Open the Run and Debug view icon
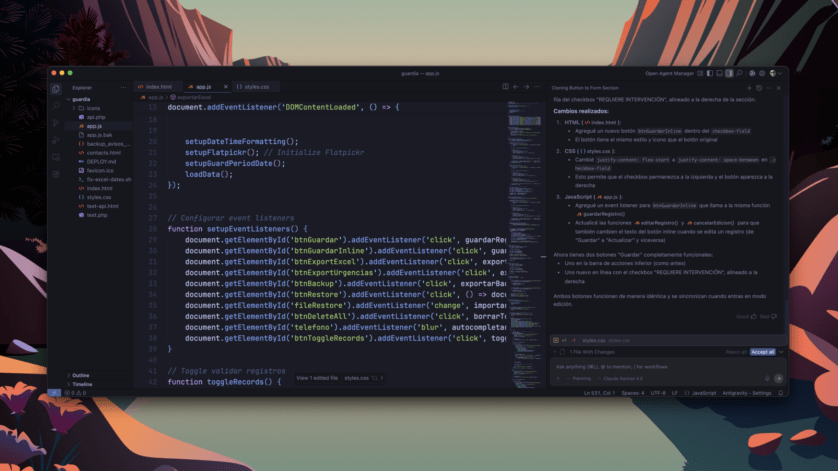 pos(56,140)
